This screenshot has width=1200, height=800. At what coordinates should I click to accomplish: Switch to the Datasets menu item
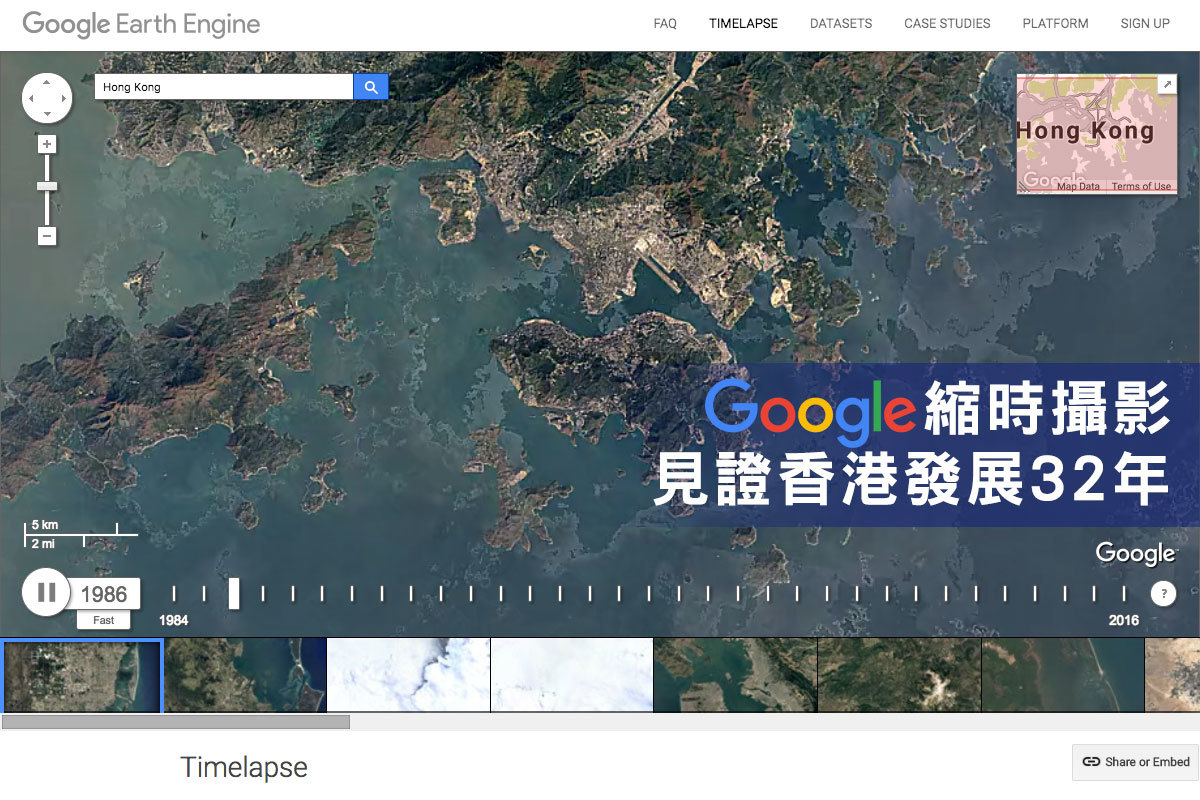coord(841,24)
